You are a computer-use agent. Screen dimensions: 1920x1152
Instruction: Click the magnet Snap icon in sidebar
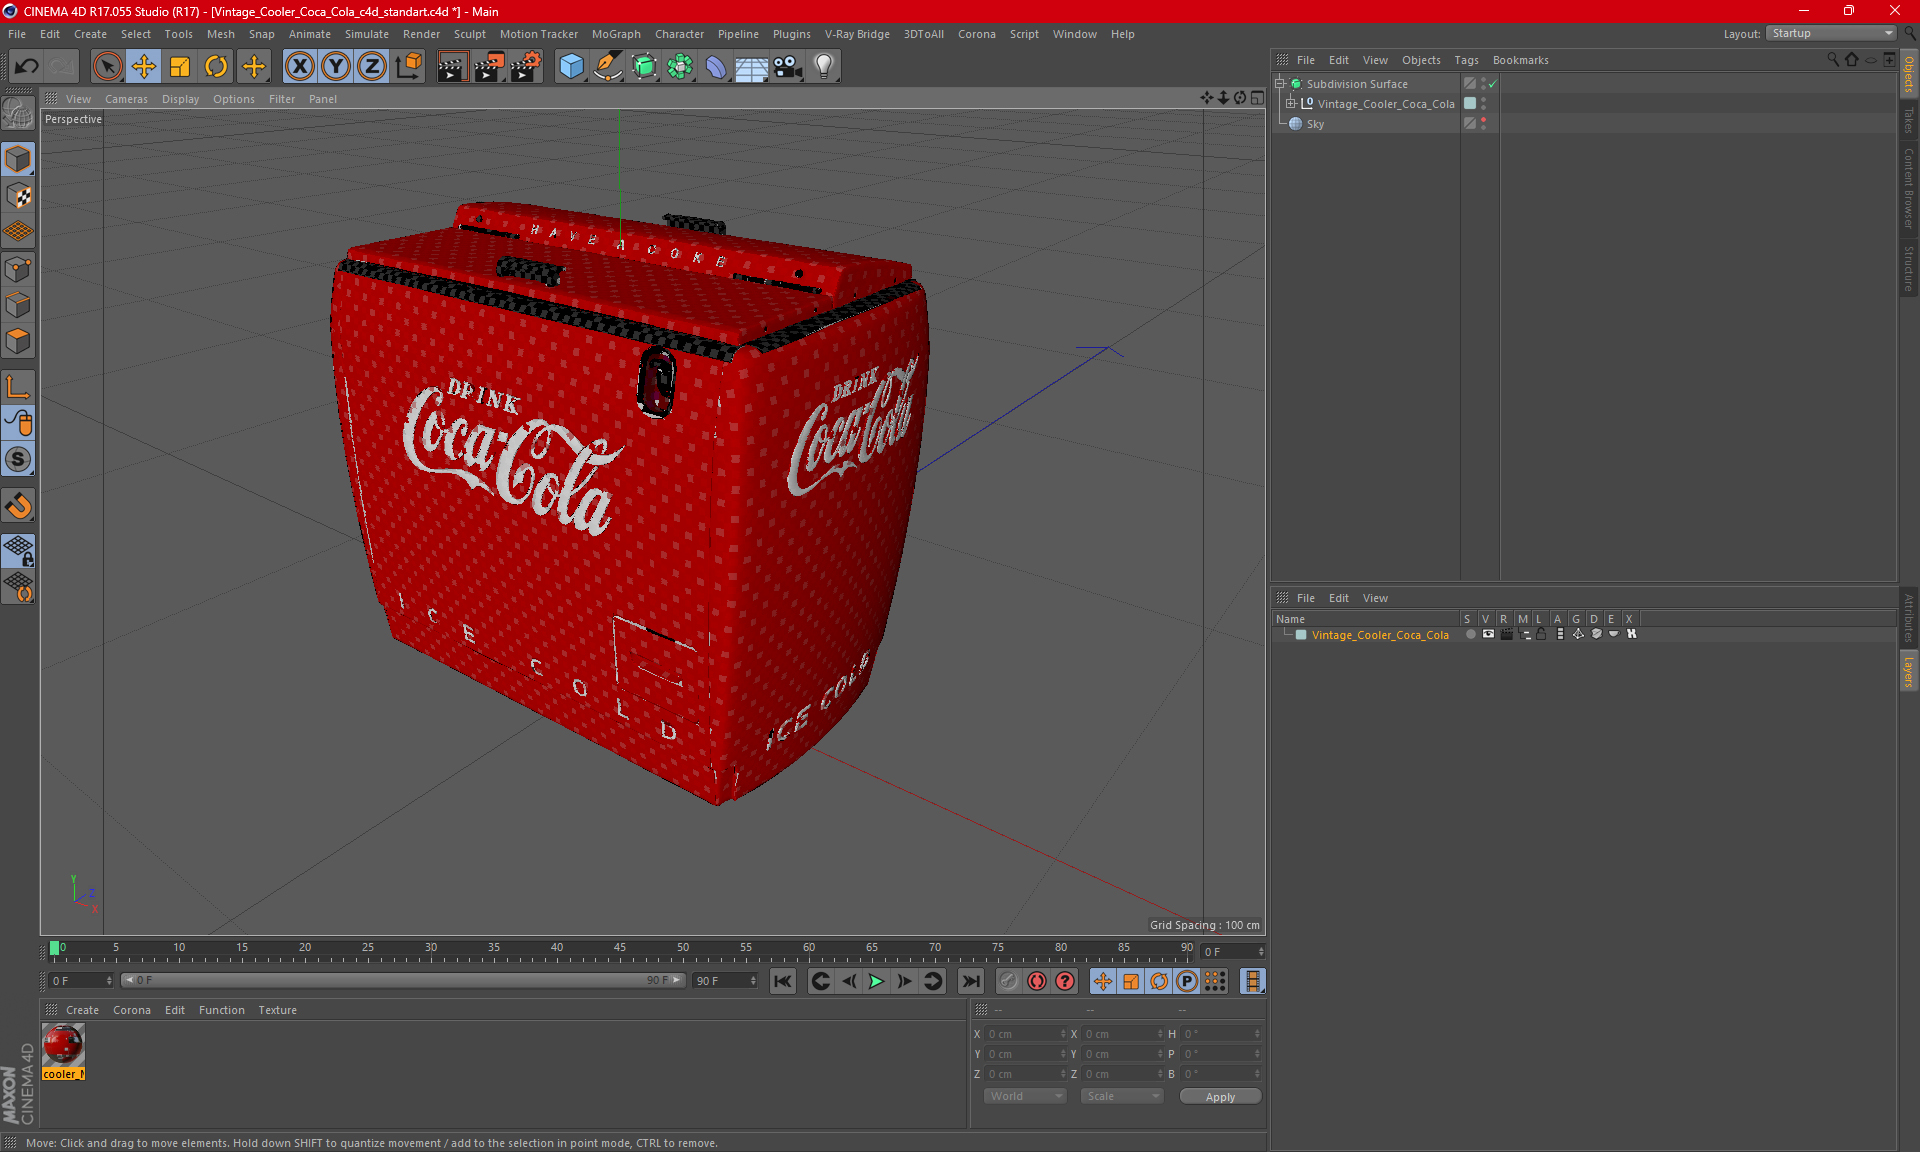click(18, 506)
